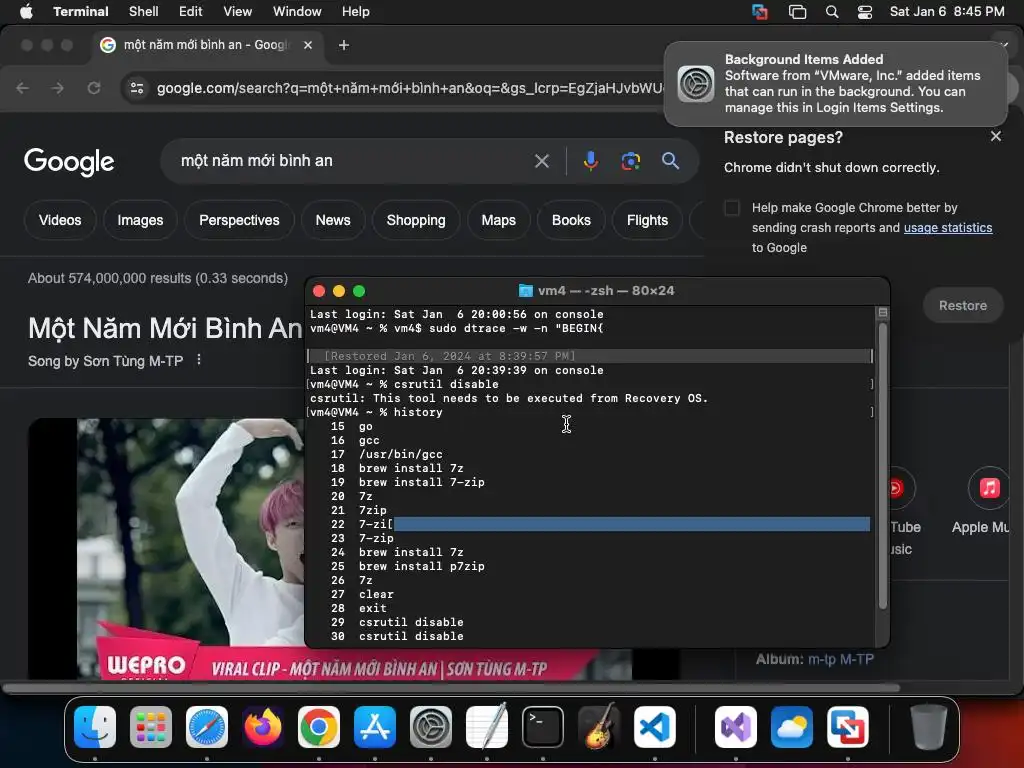This screenshot has height=768, width=1024.
Task: Focus the Google search box
Action: [x=353, y=161]
